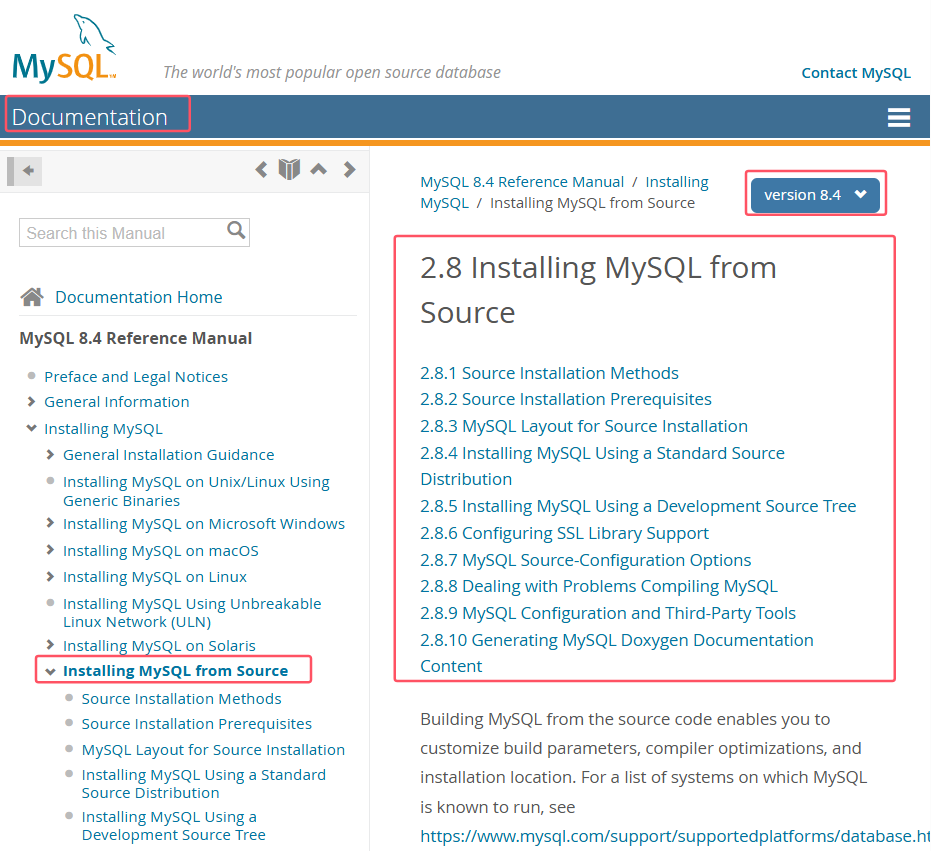Go to the previous page with the left chevron
Viewport: 931px width, 851px height.
[261, 170]
